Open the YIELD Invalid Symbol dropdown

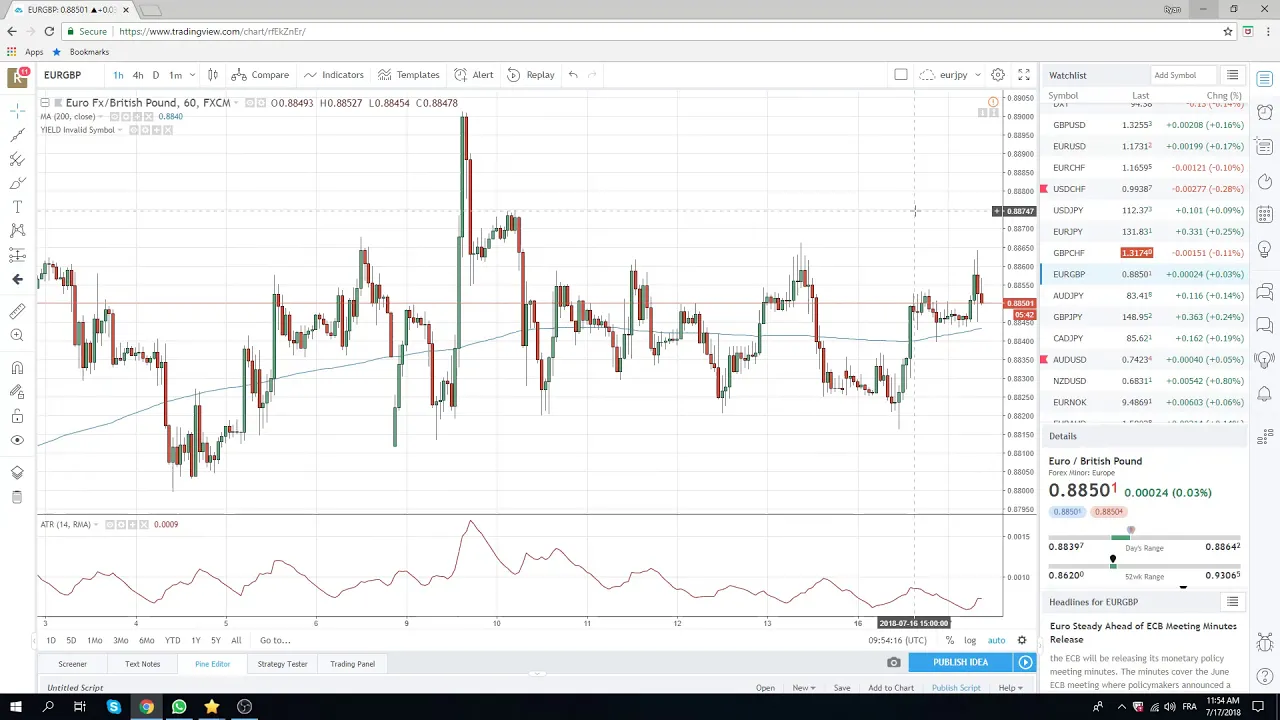pyautogui.click(x=121, y=130)
